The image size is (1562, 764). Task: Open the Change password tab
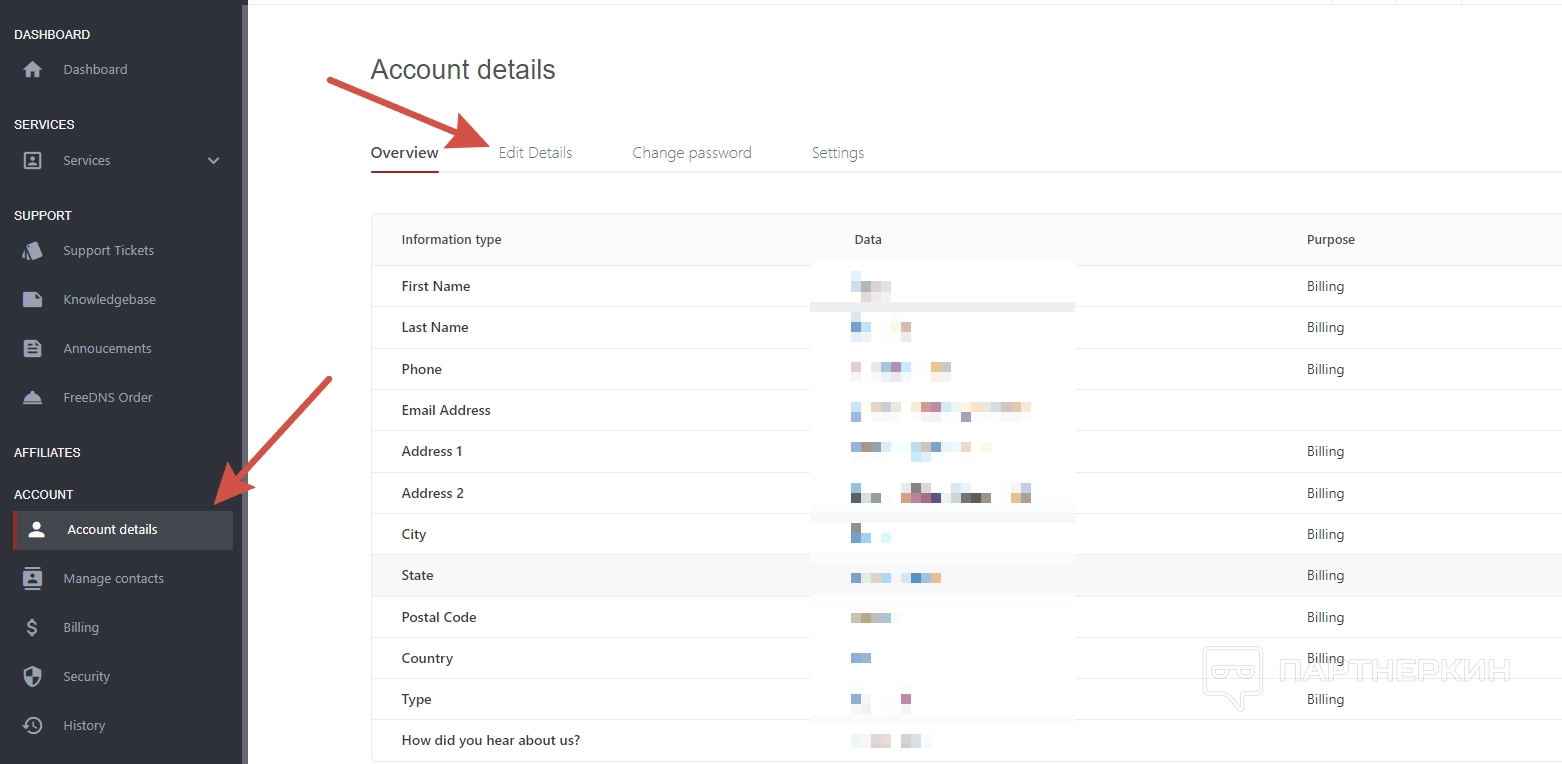click(692, 153)
